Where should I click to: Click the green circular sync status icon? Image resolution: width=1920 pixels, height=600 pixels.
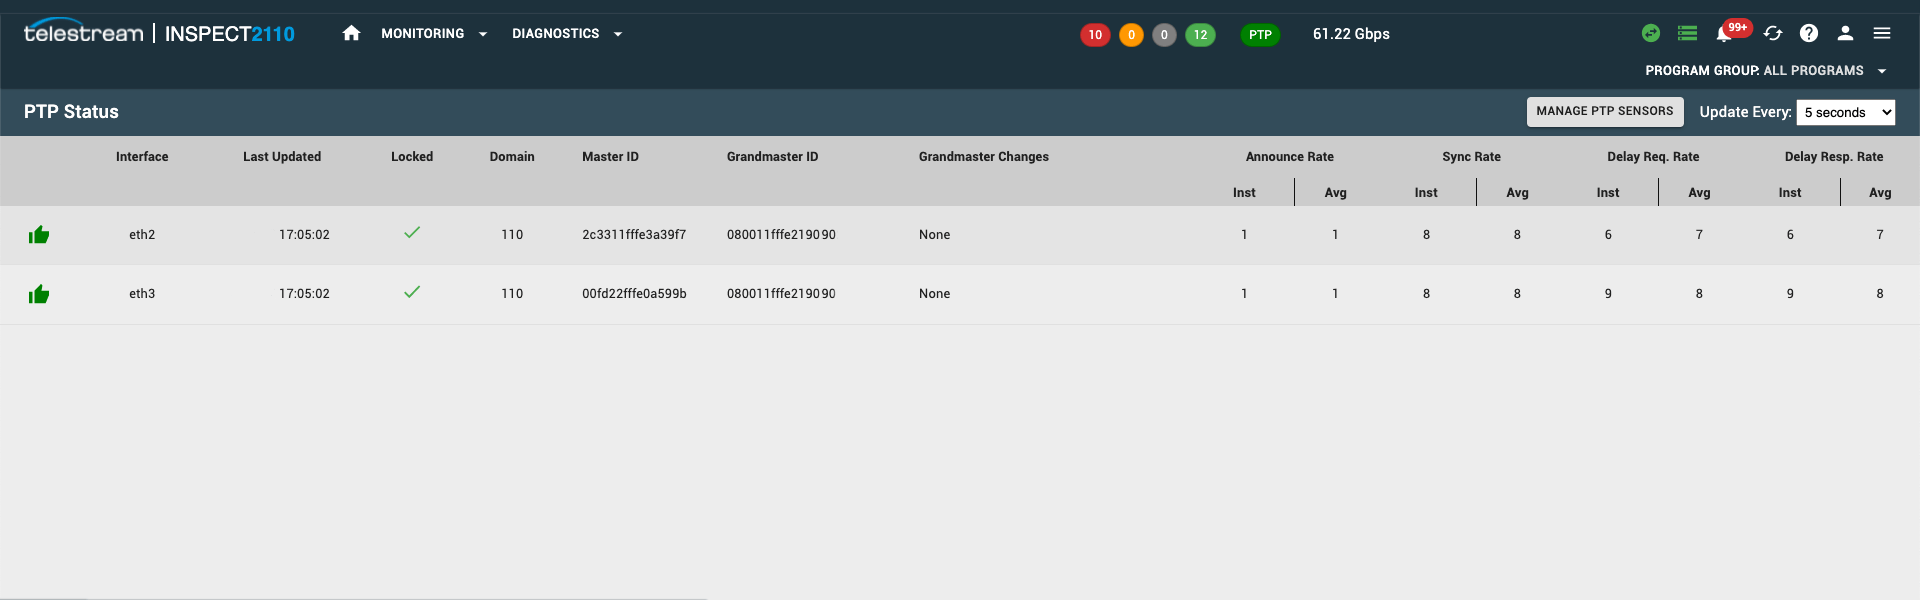pos(1651,33)
